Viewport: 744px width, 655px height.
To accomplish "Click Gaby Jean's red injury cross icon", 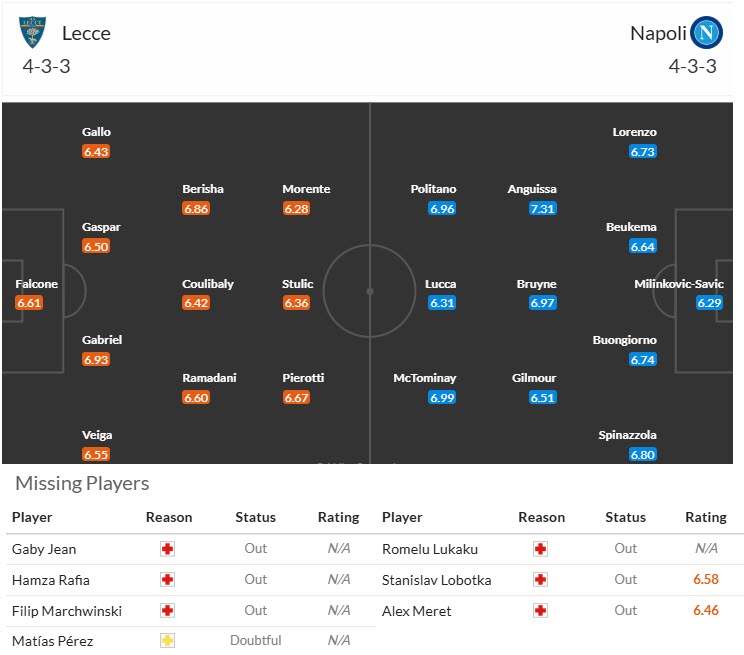I will (x=168, y=548).
